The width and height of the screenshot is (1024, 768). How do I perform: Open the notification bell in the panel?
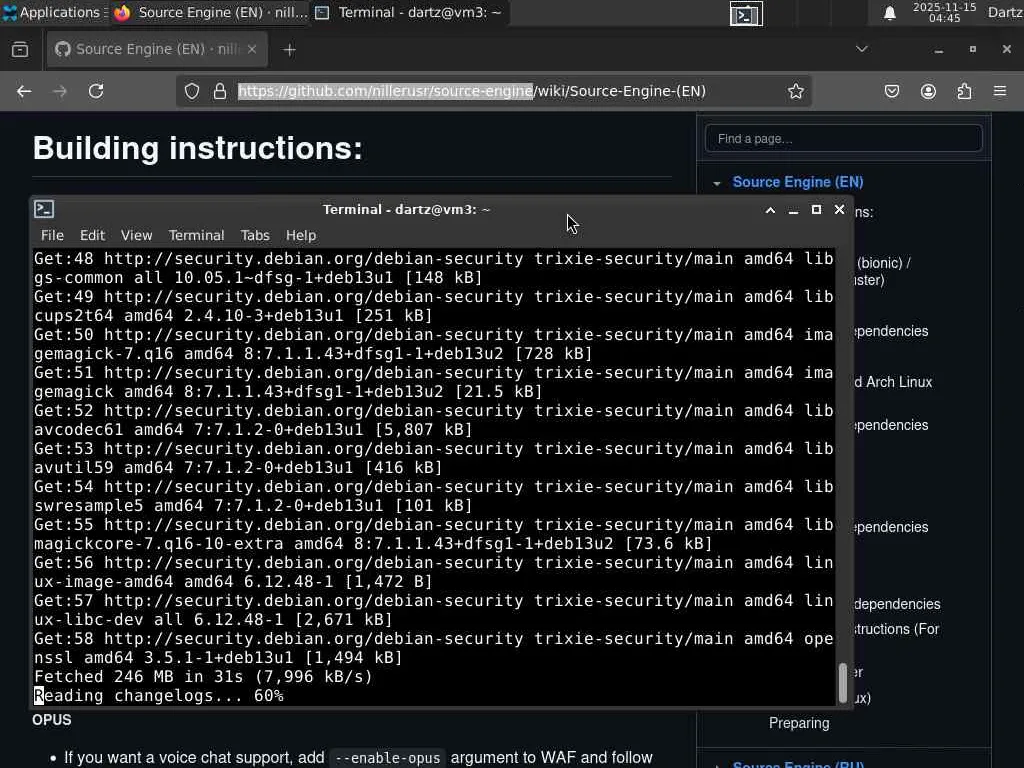click(x=889, y=13)
